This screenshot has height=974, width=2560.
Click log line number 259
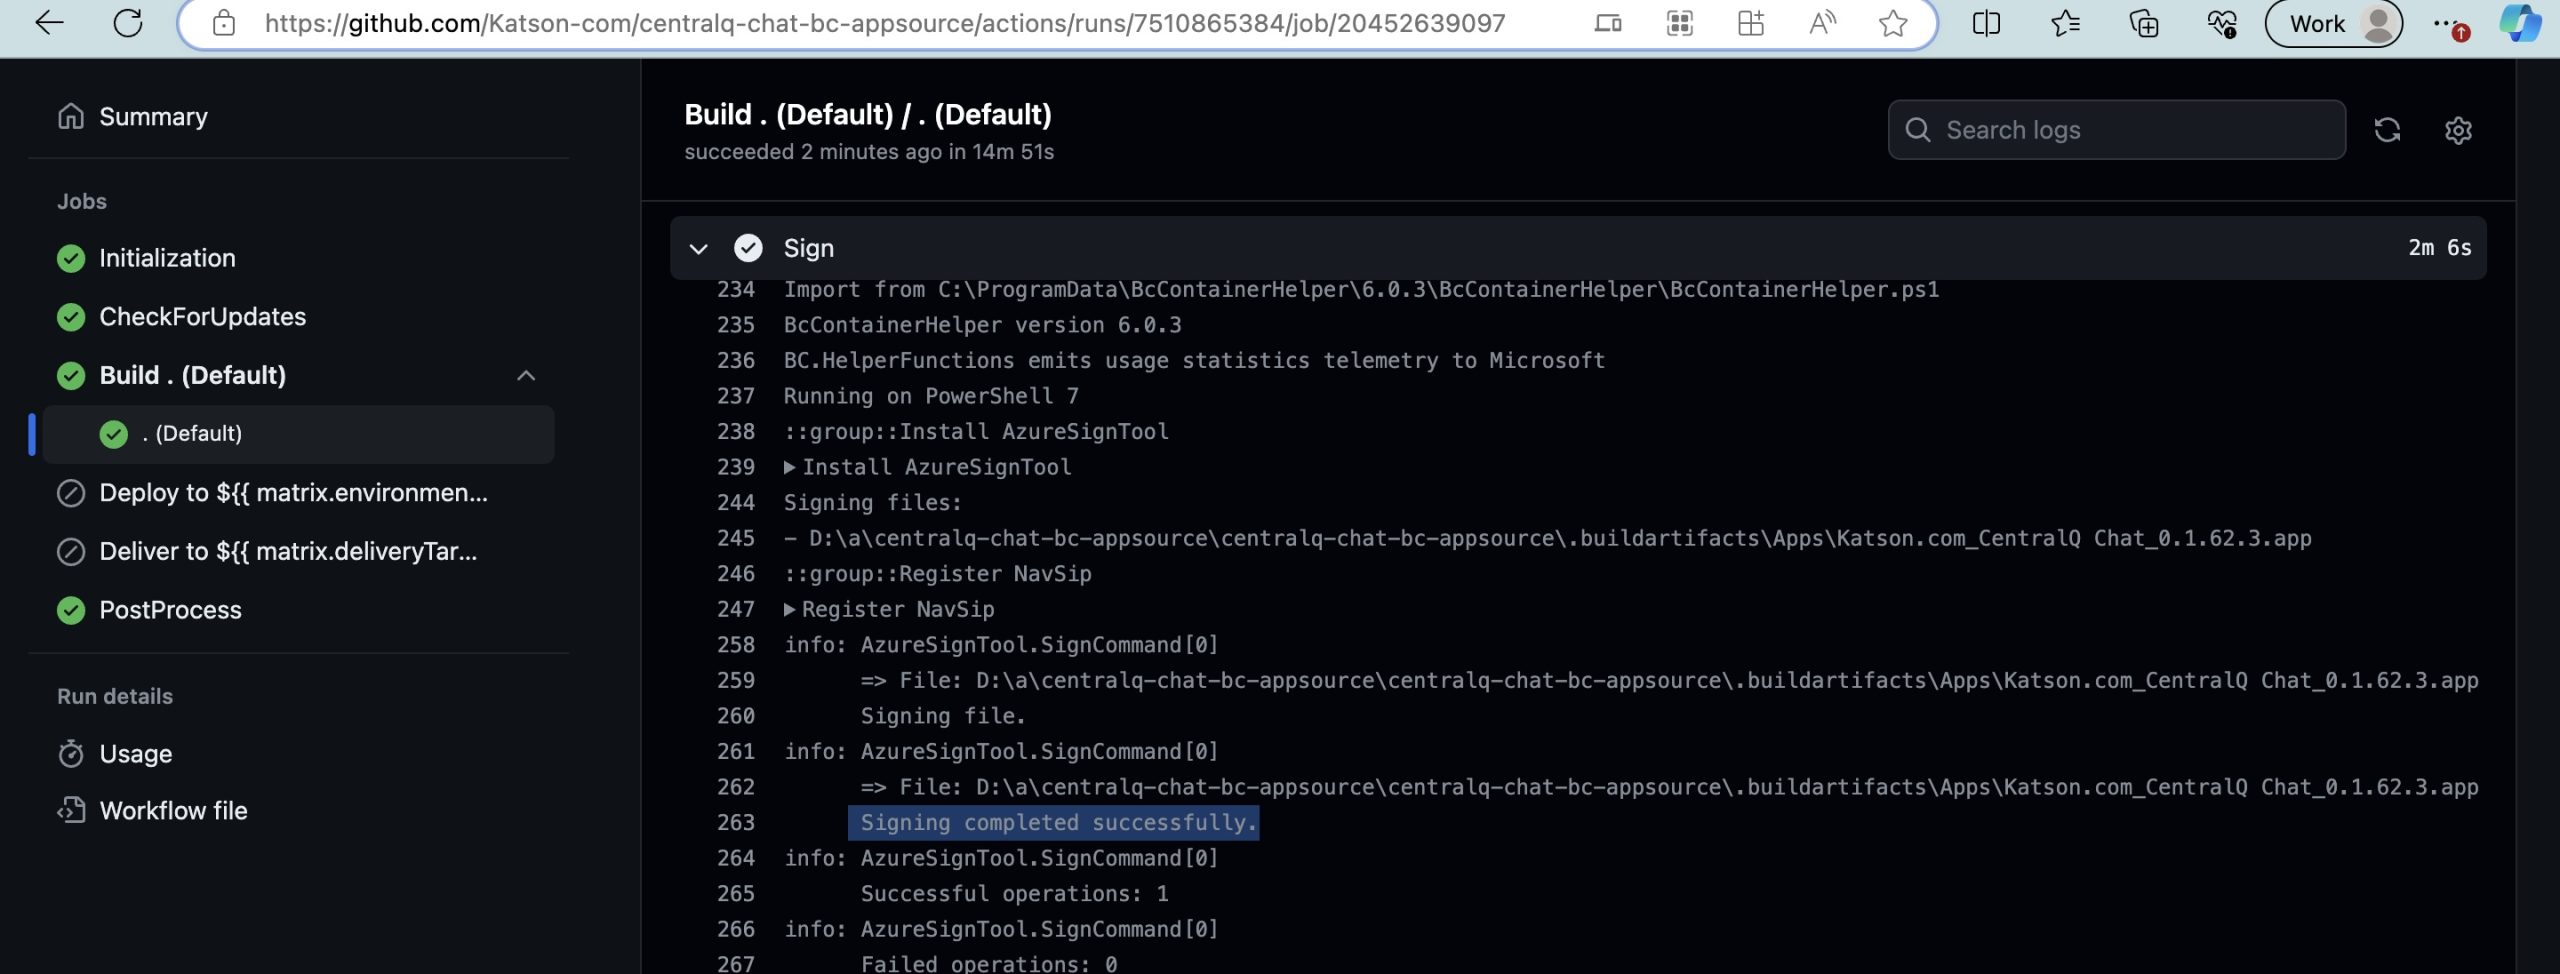tap(736, 681)
